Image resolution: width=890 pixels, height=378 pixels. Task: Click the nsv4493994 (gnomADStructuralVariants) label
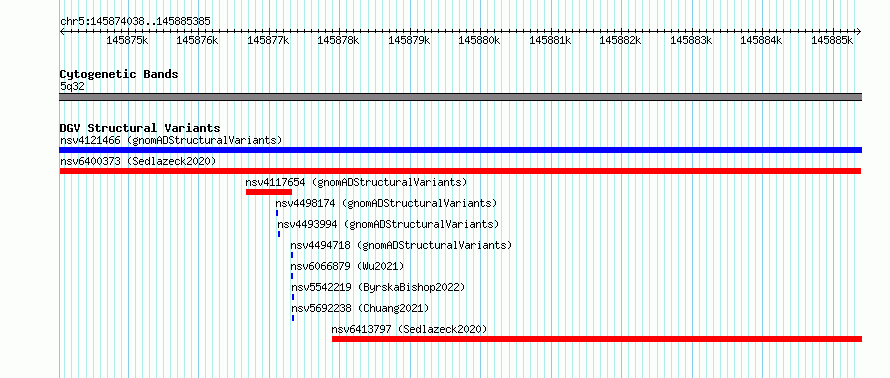(388, 224)
